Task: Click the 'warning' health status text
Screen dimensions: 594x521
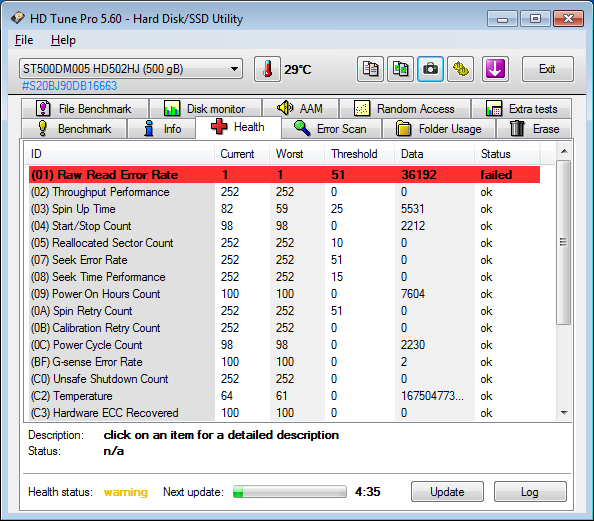Action: (125, 492)
